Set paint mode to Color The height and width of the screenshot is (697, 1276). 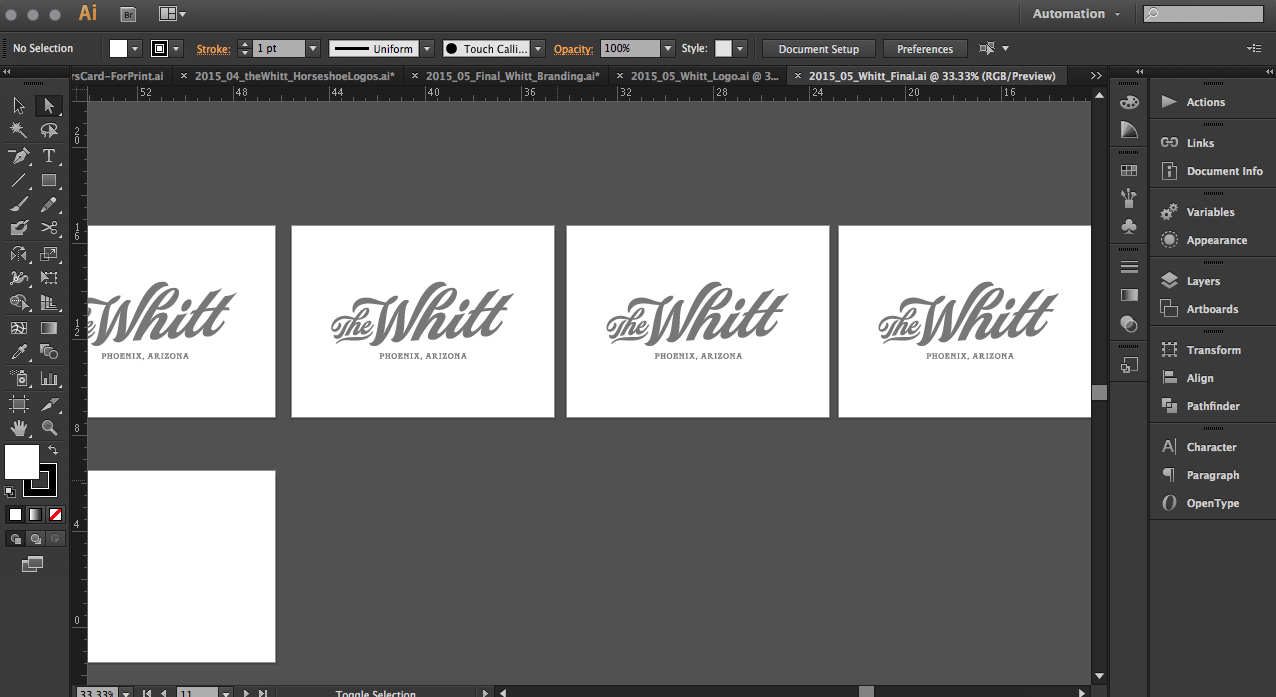point(15,515)
